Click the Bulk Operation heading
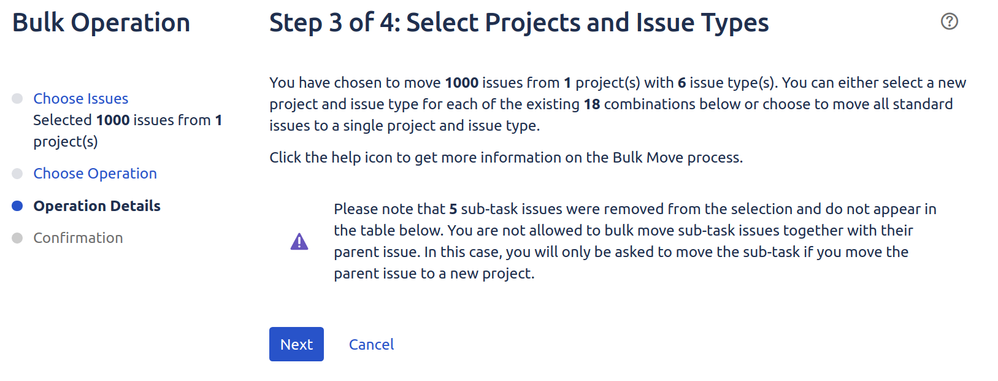Viewport: 998px width, 381px height. tap(101, 24)
